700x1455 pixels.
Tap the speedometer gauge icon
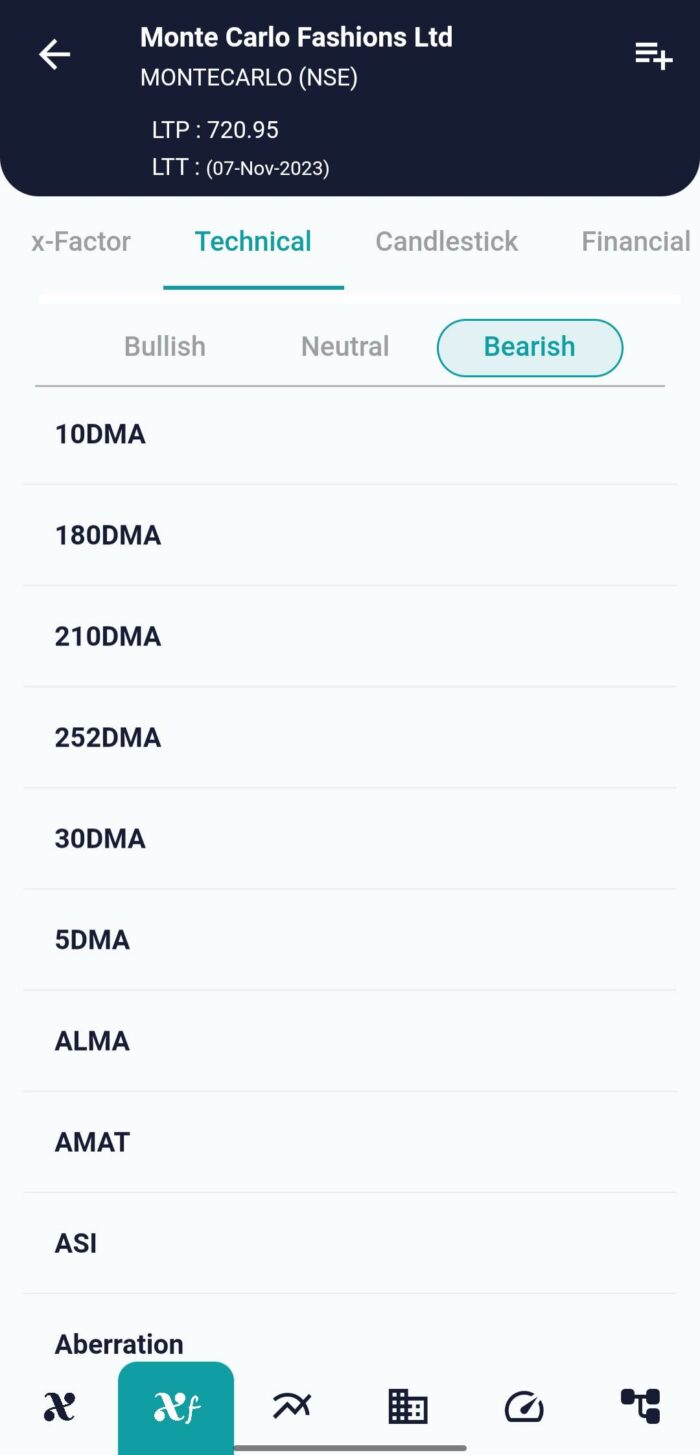524,1407
